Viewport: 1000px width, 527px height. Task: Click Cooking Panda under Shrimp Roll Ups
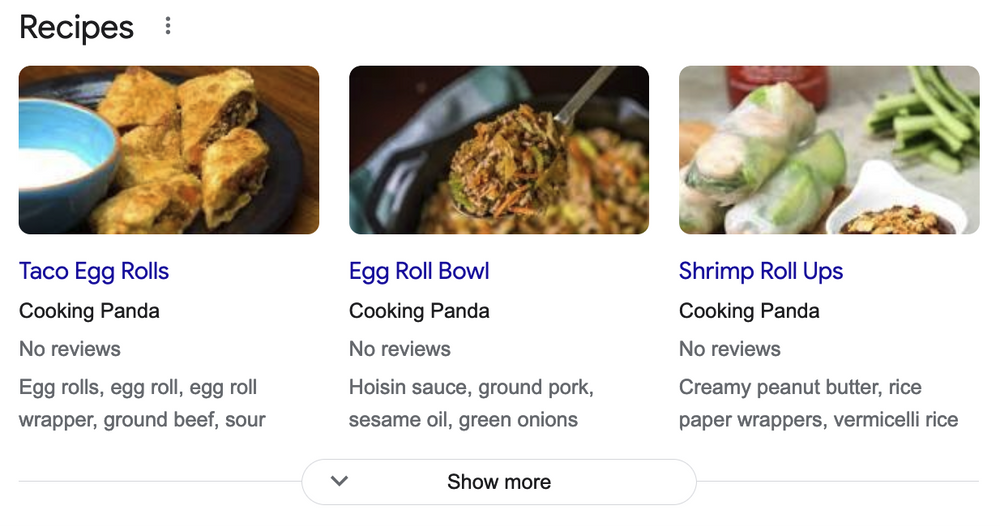[x=749, y=310]
